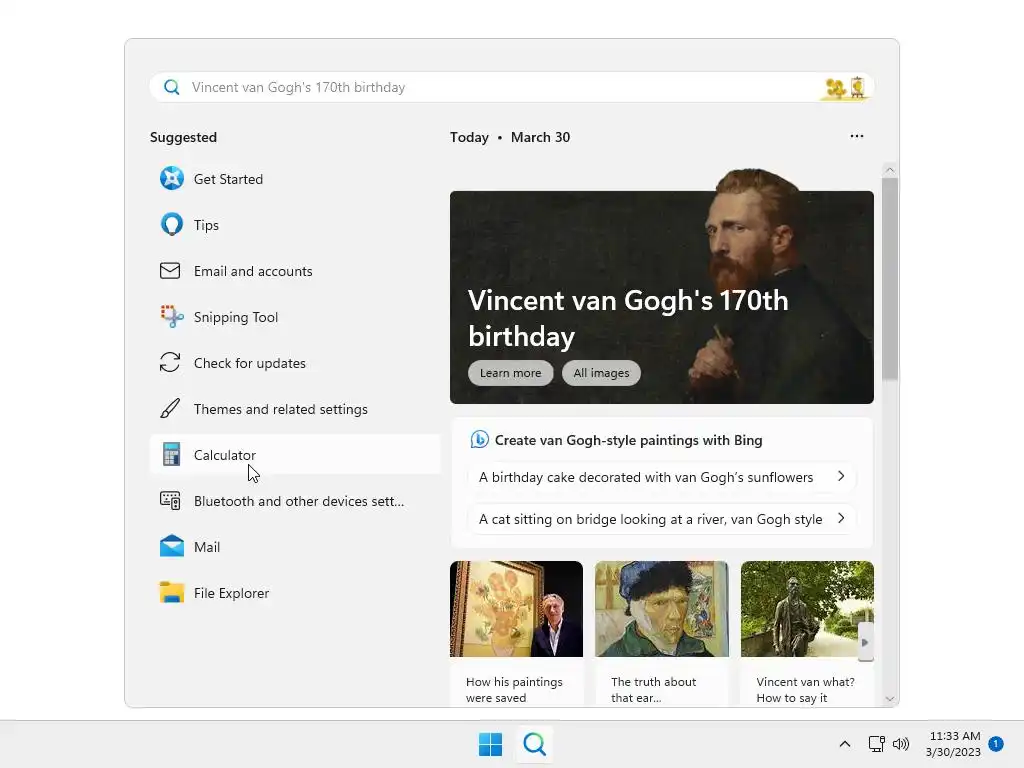
Task: Click the scroll-up arrow of results pane
Action: click(x=889, y=170)
